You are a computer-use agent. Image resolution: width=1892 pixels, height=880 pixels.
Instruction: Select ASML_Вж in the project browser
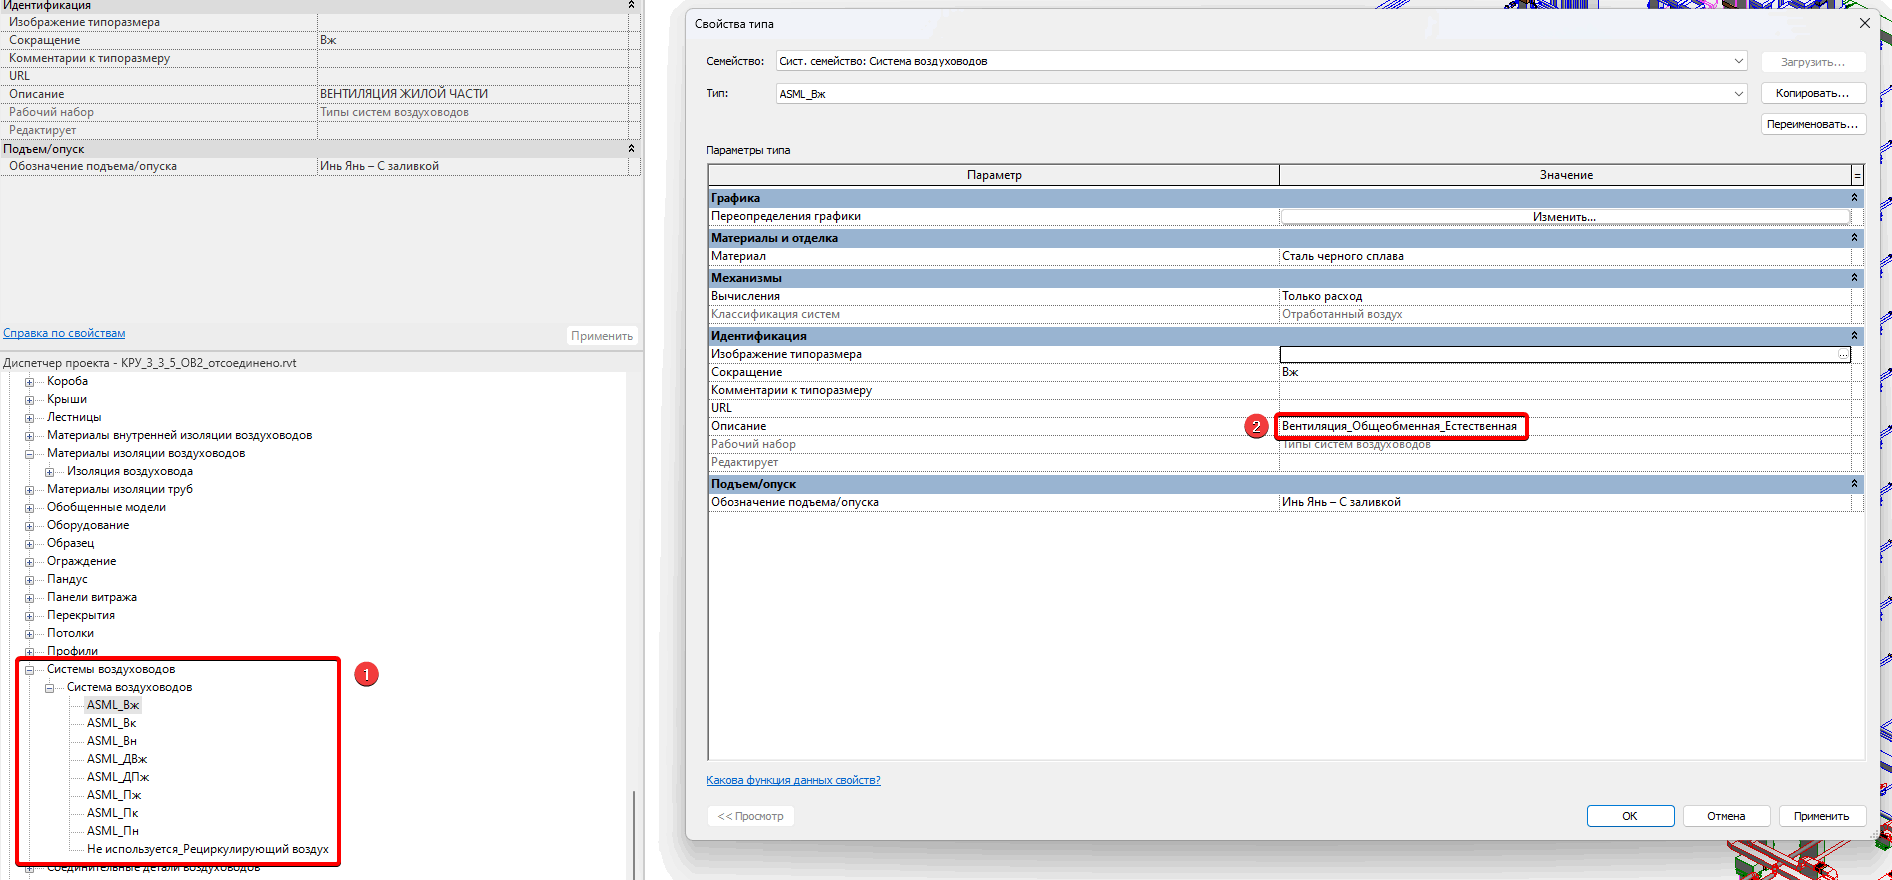click(x=113, y=705)
